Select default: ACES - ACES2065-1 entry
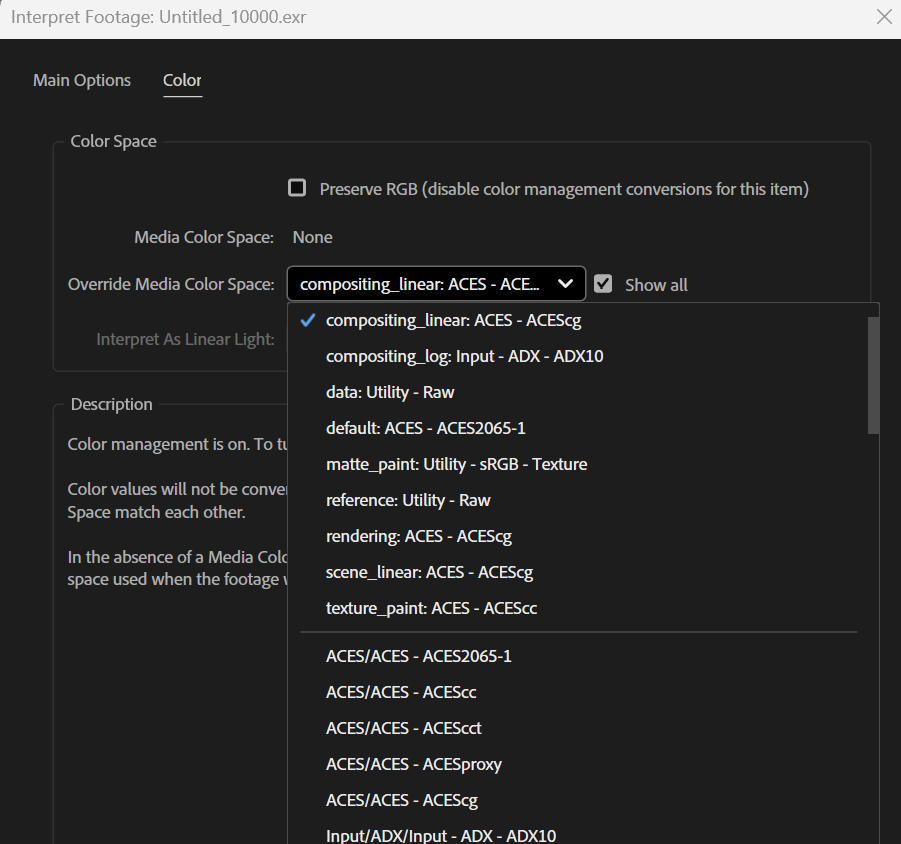This screenshot has width=901, height=844. tap(426, 428)
